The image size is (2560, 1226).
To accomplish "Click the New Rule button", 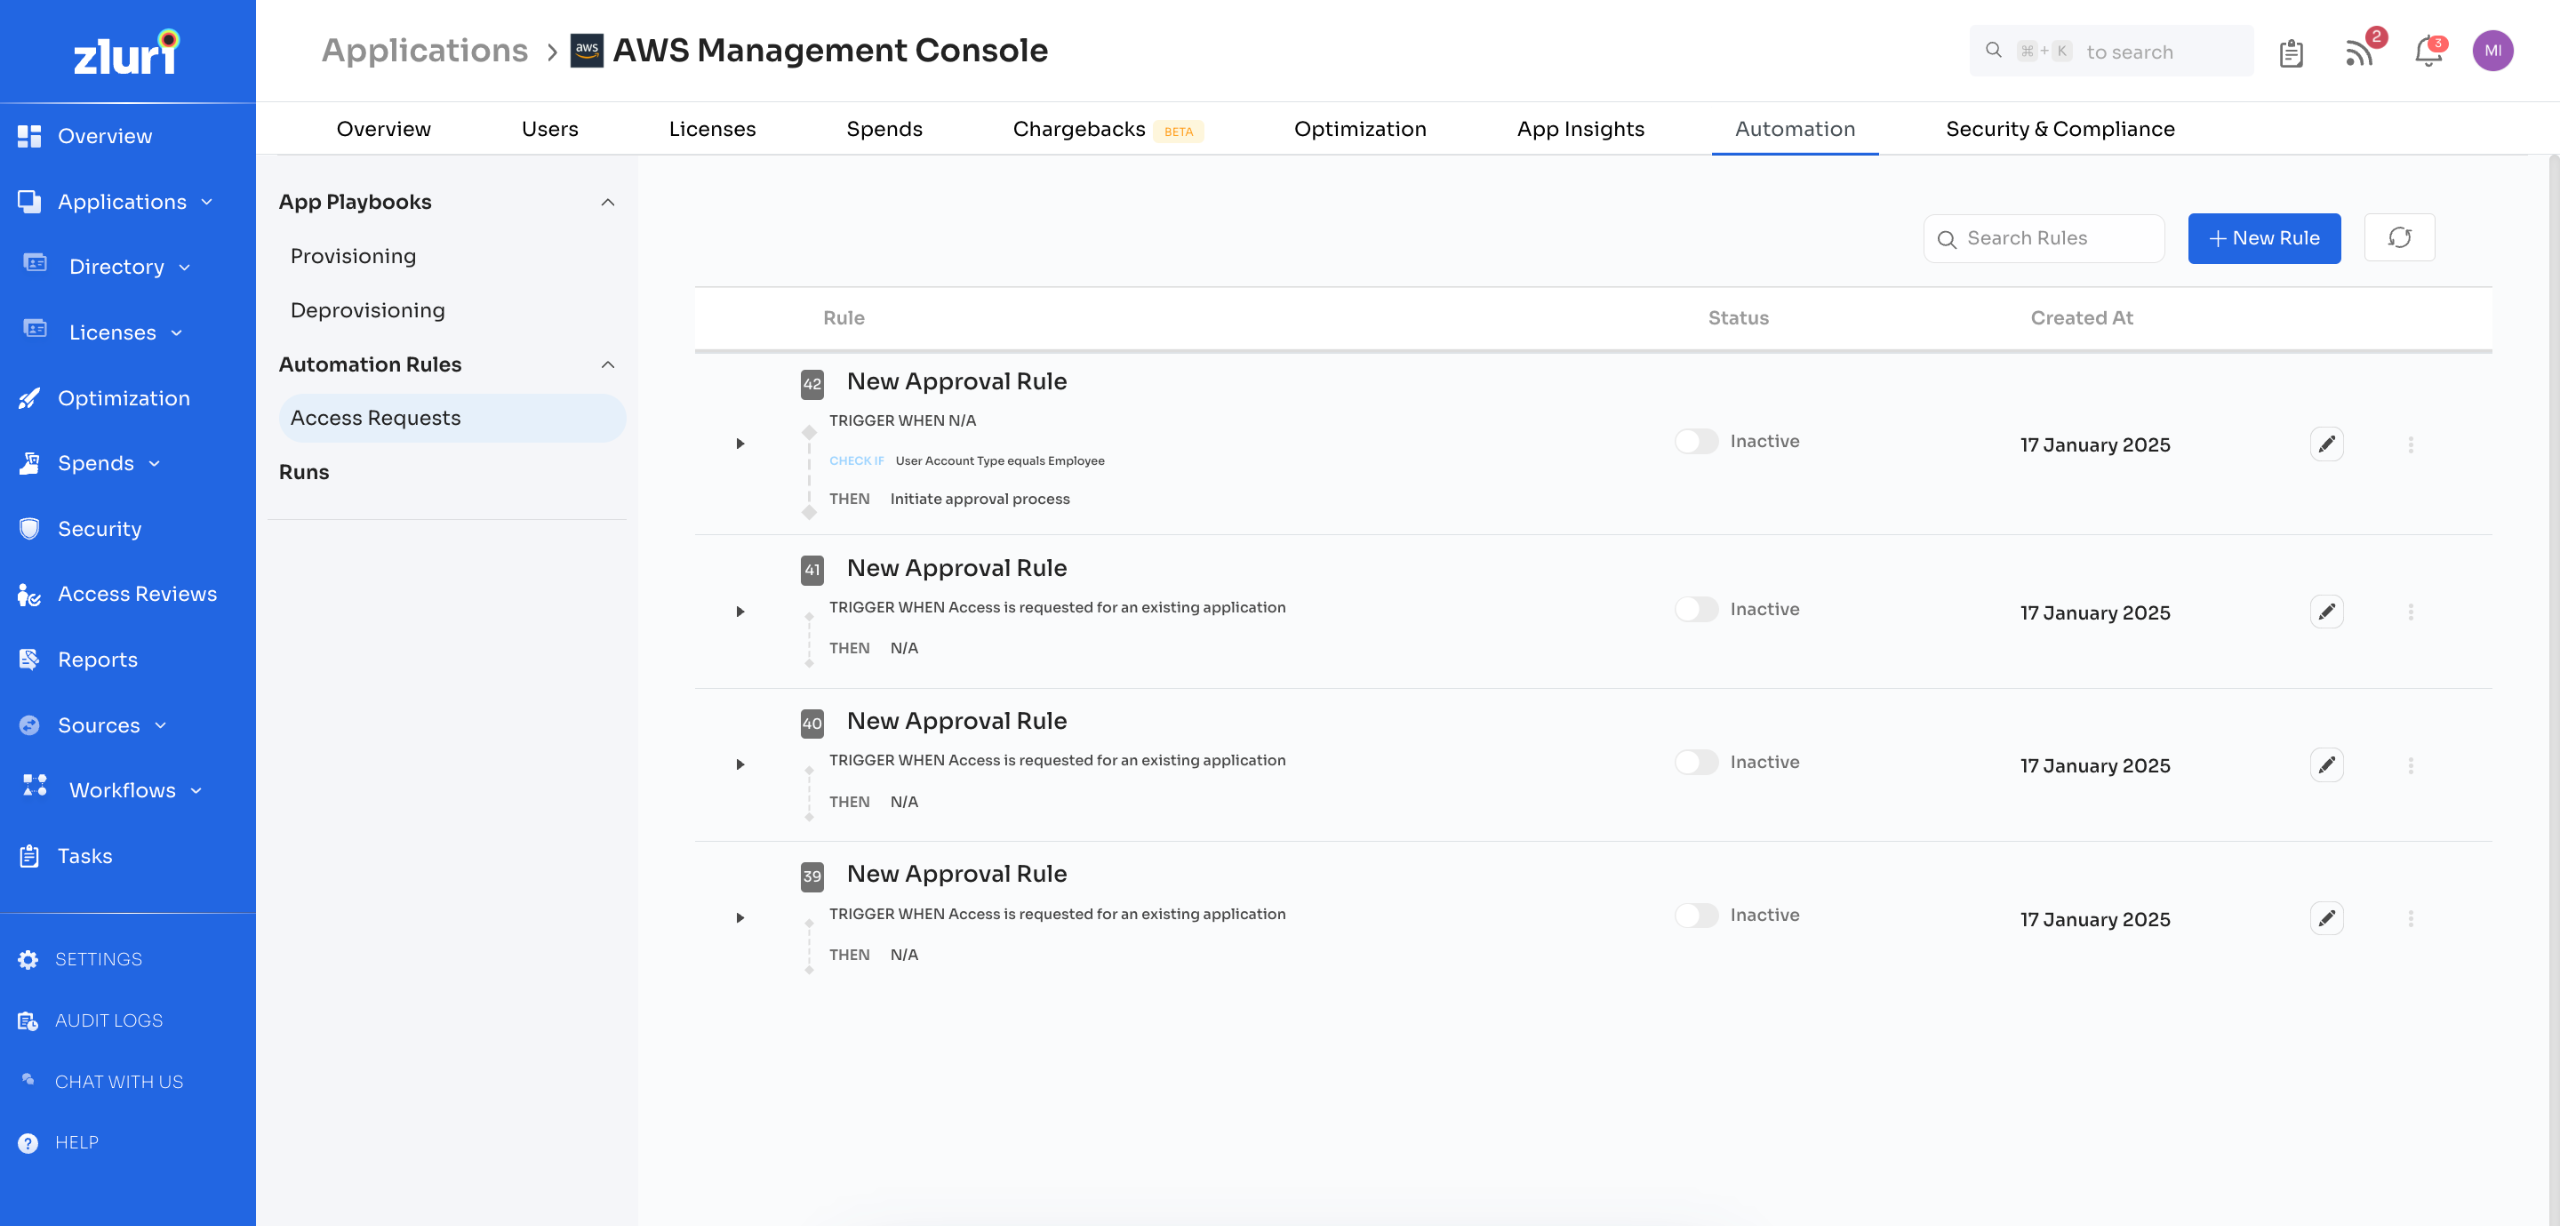I will click(2263, 238).
